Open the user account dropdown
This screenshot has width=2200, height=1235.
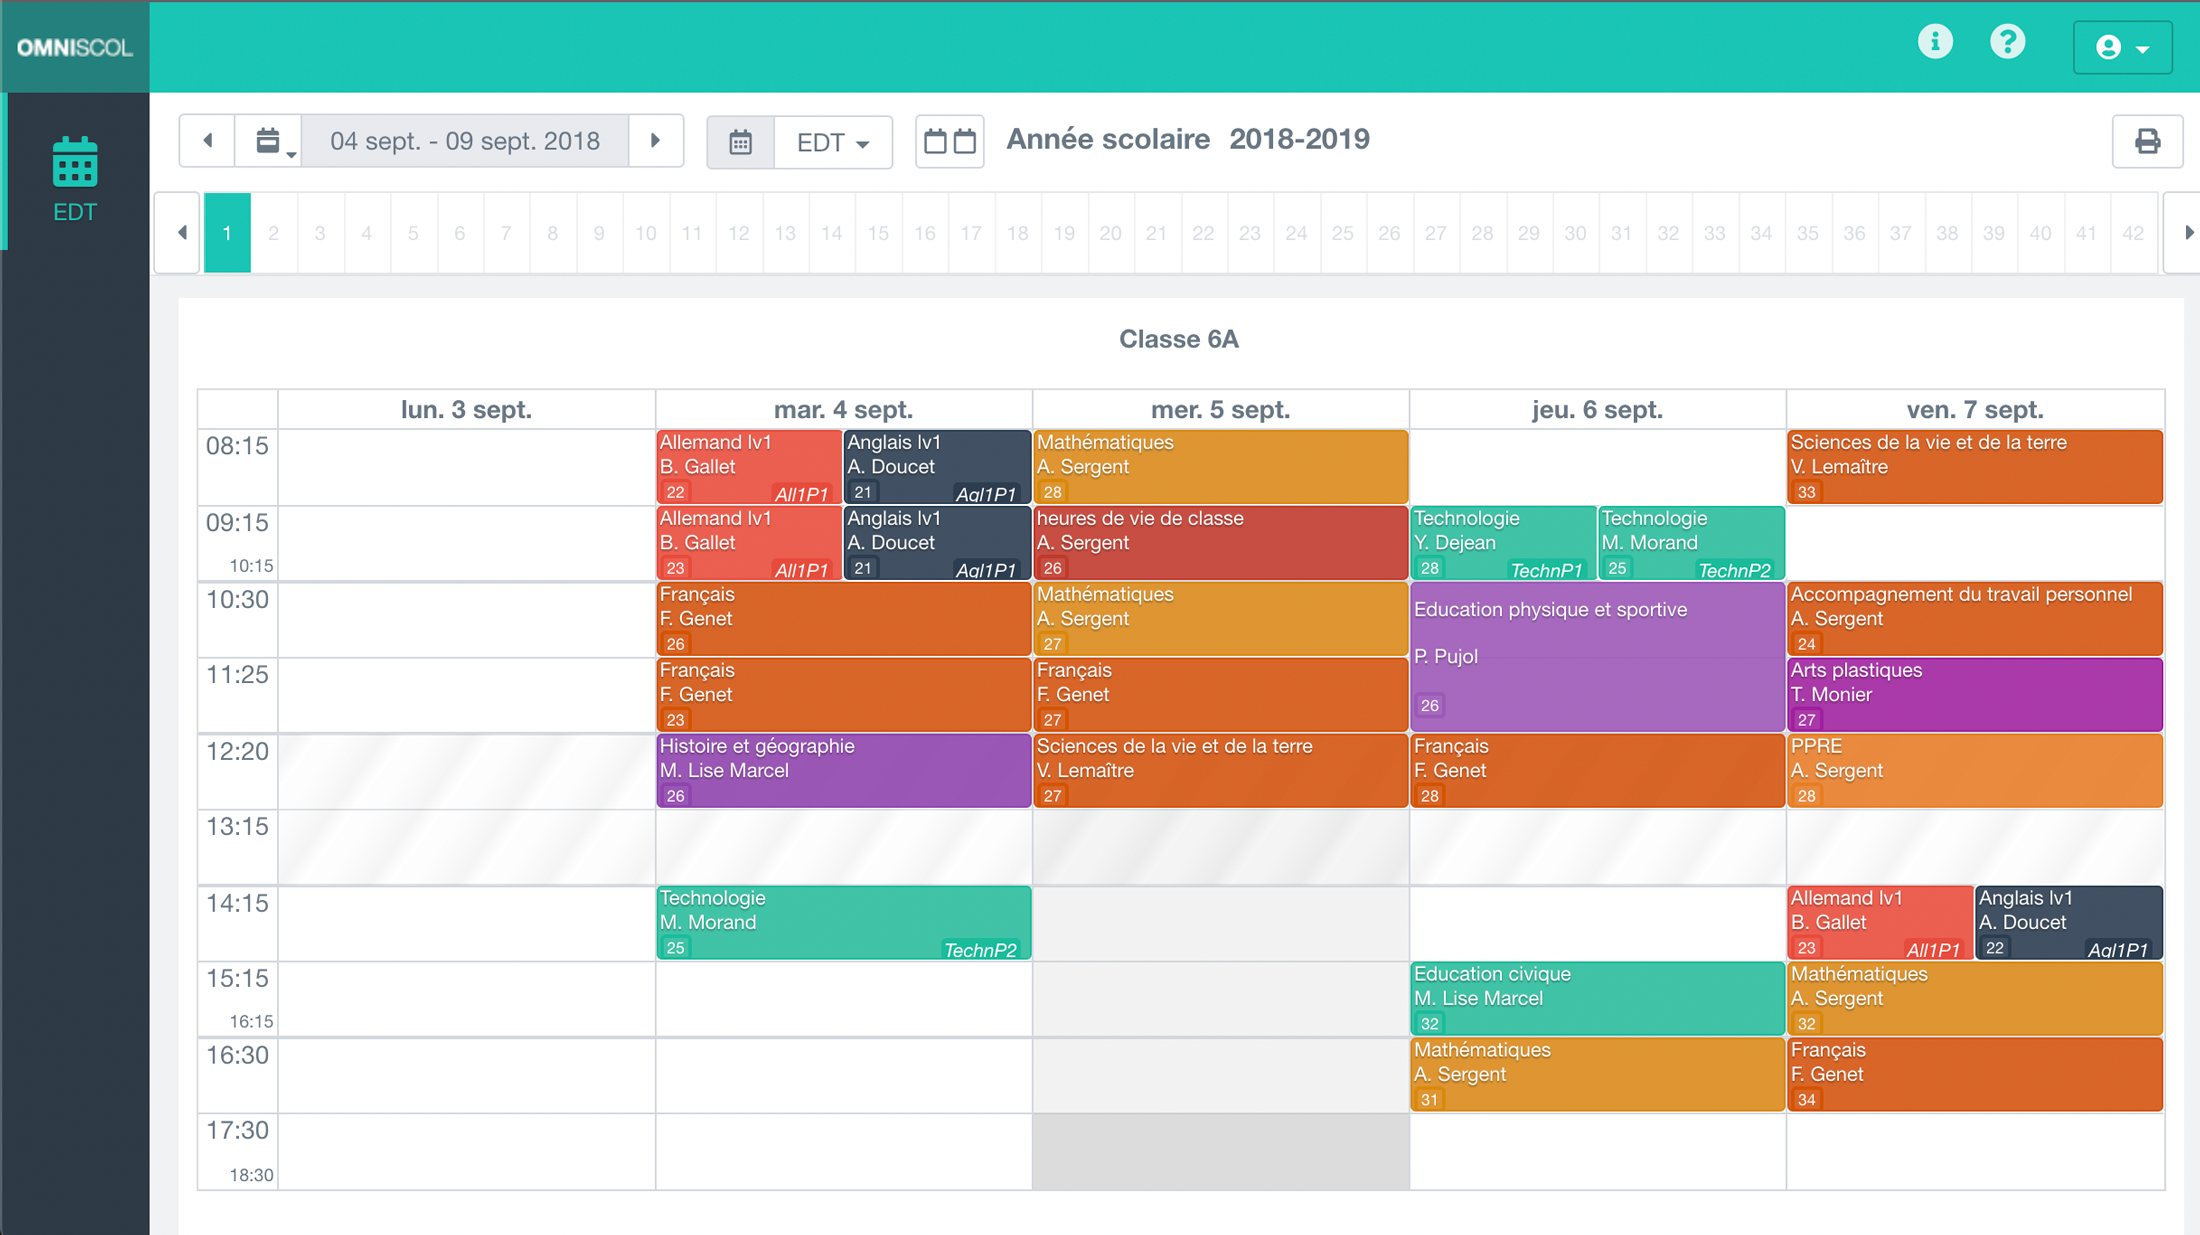[2122, 47]
